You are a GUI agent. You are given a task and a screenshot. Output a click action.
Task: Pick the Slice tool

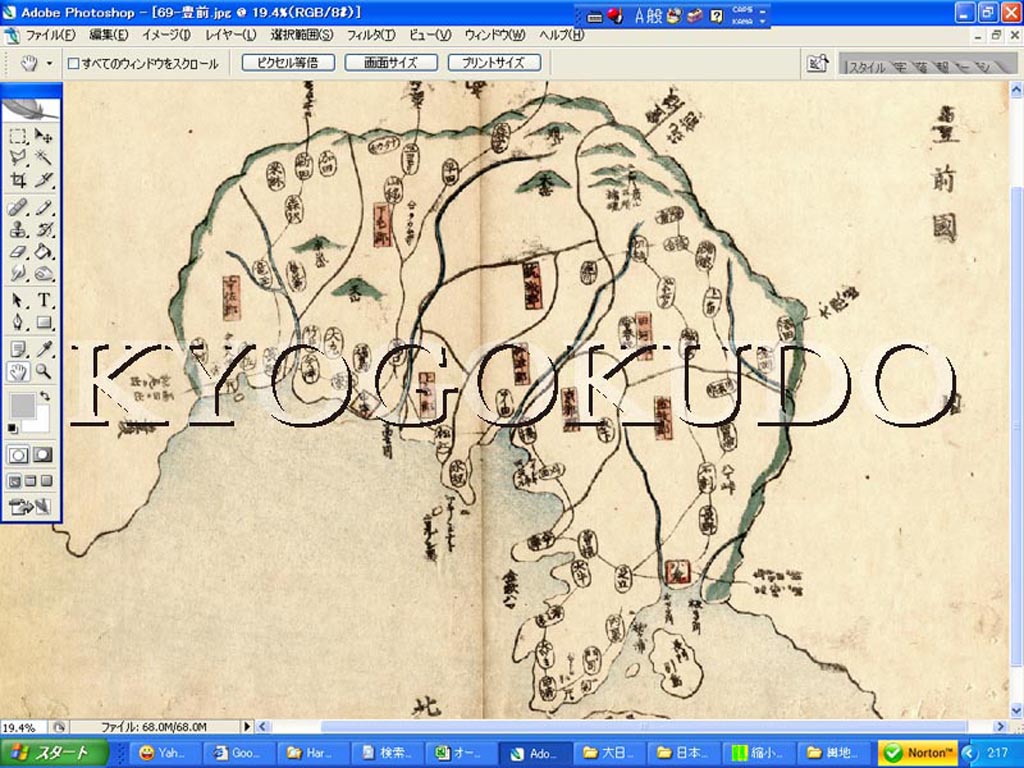(43, 180)
